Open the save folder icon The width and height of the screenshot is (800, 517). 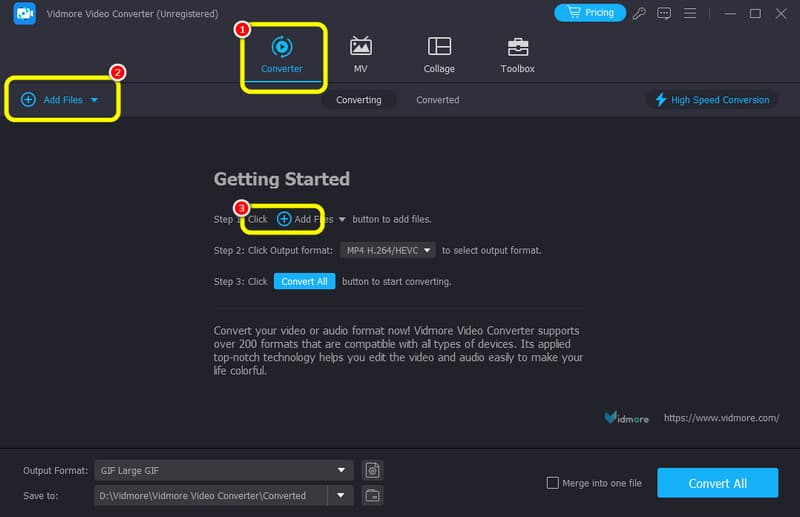click(x=372, y=495)
